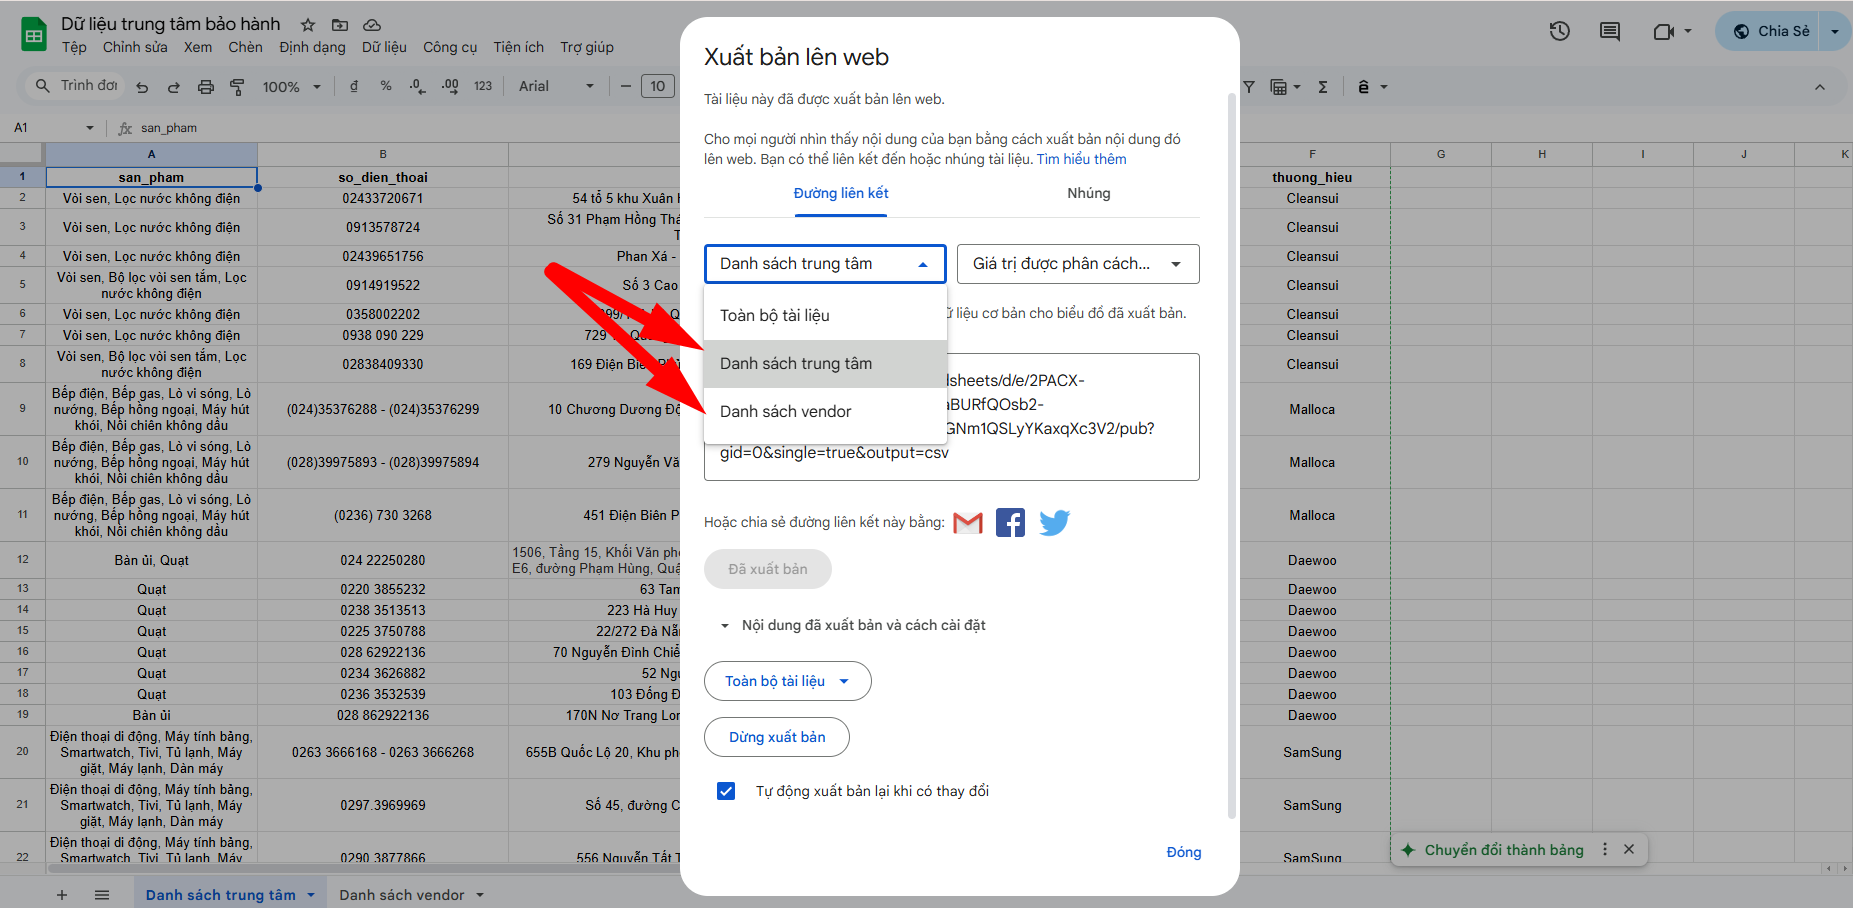Open the Chỉnh sửa menu

point(135,47)
